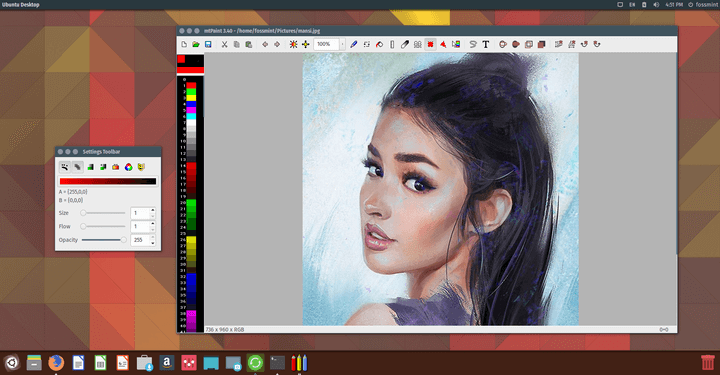The width and height of the screenshot is (720, 375).
Task: Click the Opacity value field showing 255
Action: 141,240
